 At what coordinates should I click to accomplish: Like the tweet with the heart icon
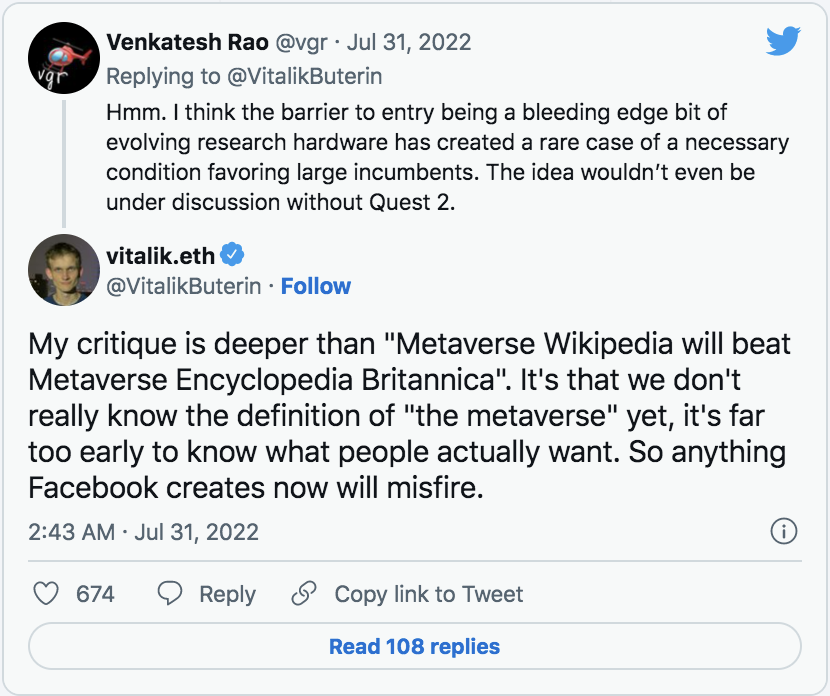[46, 594]
